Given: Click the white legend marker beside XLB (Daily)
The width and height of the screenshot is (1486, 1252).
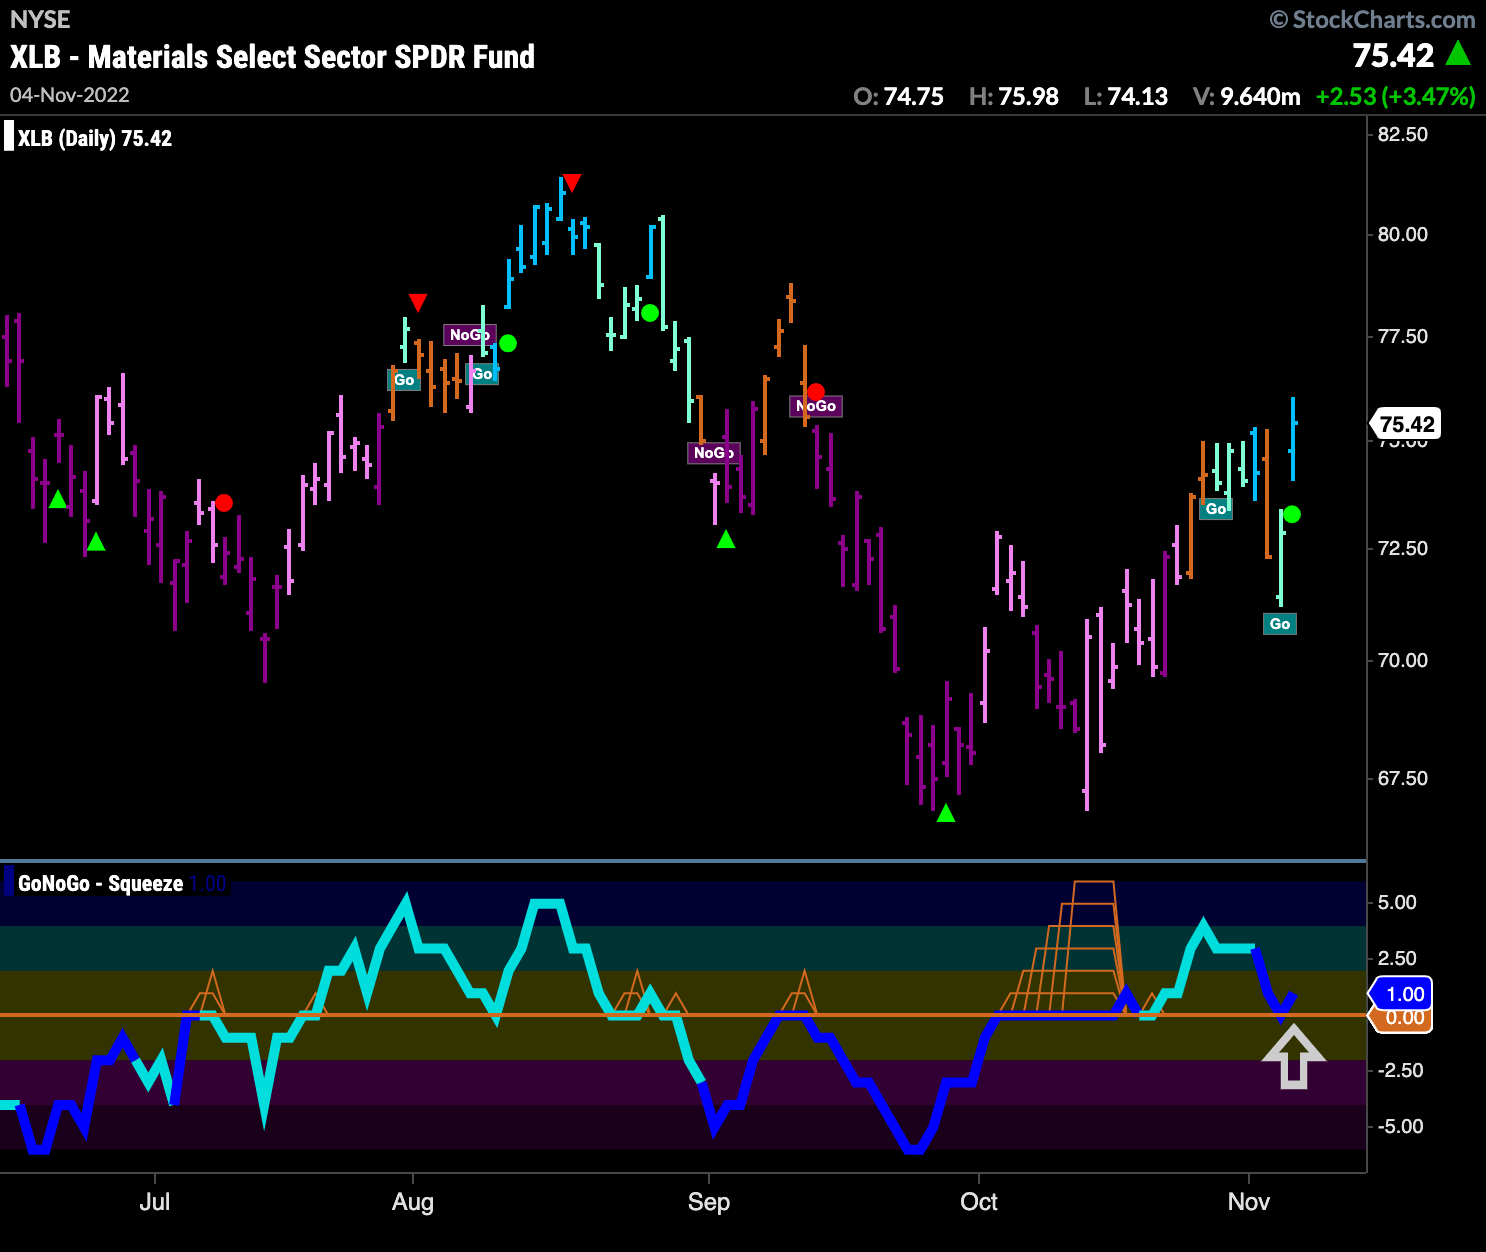Looking at the screenshot, I should click(9, 136).
